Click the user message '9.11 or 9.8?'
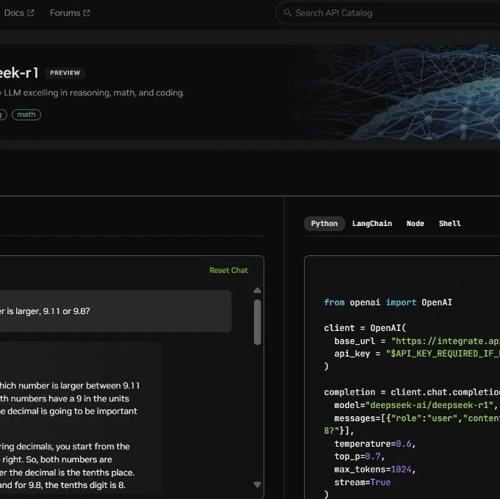This screenshot has height=499, width=500. point(67,311)
